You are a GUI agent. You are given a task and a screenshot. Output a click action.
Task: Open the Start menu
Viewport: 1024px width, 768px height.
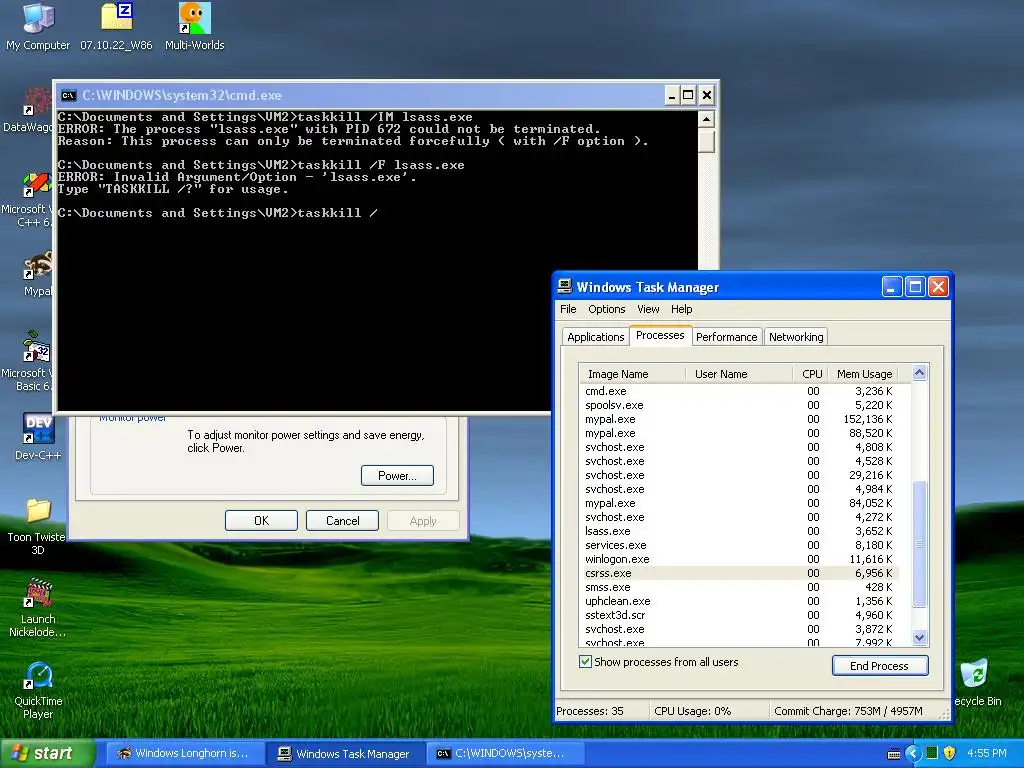click(x=46, y=754)
